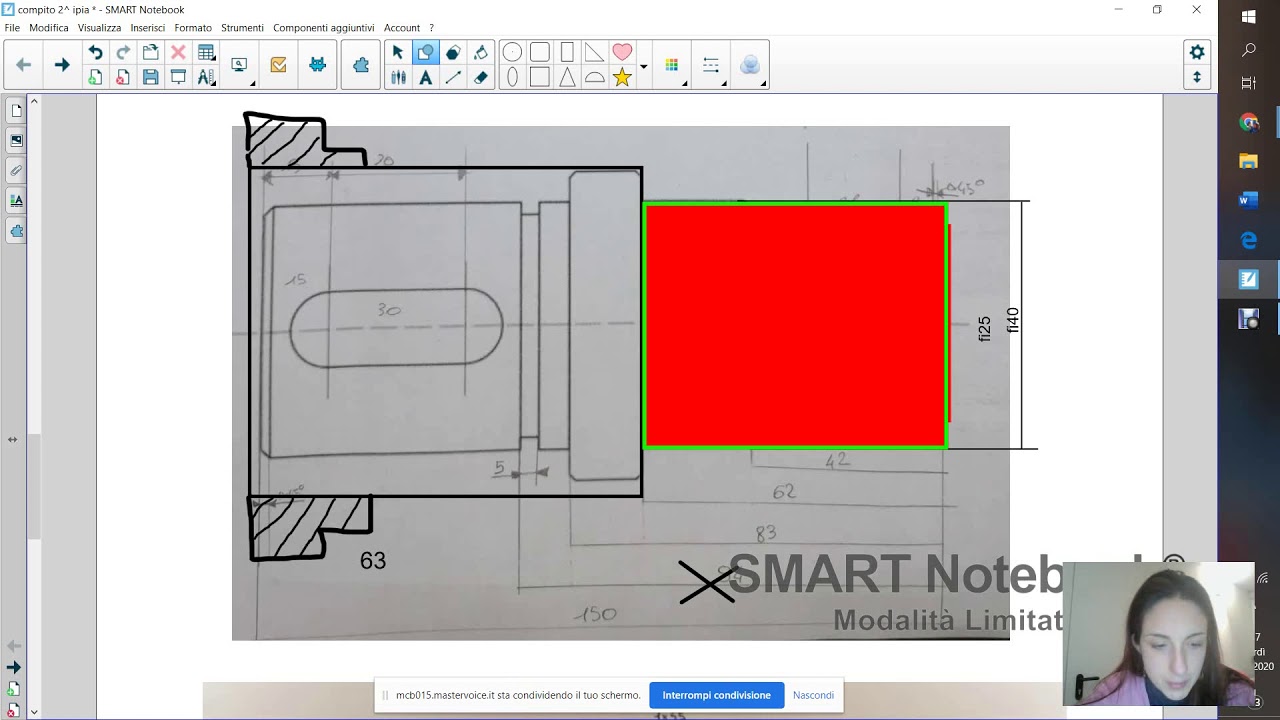
Task: Redo action in toolbar
Action: (123, 53)
